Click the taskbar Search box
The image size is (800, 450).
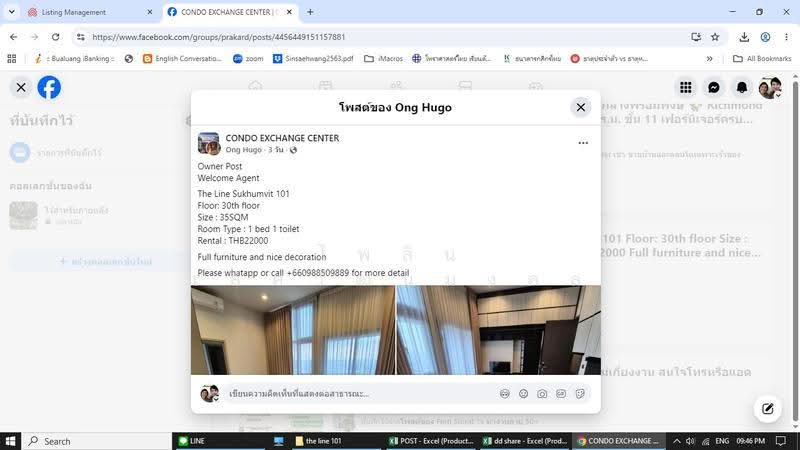coord(97,441)
